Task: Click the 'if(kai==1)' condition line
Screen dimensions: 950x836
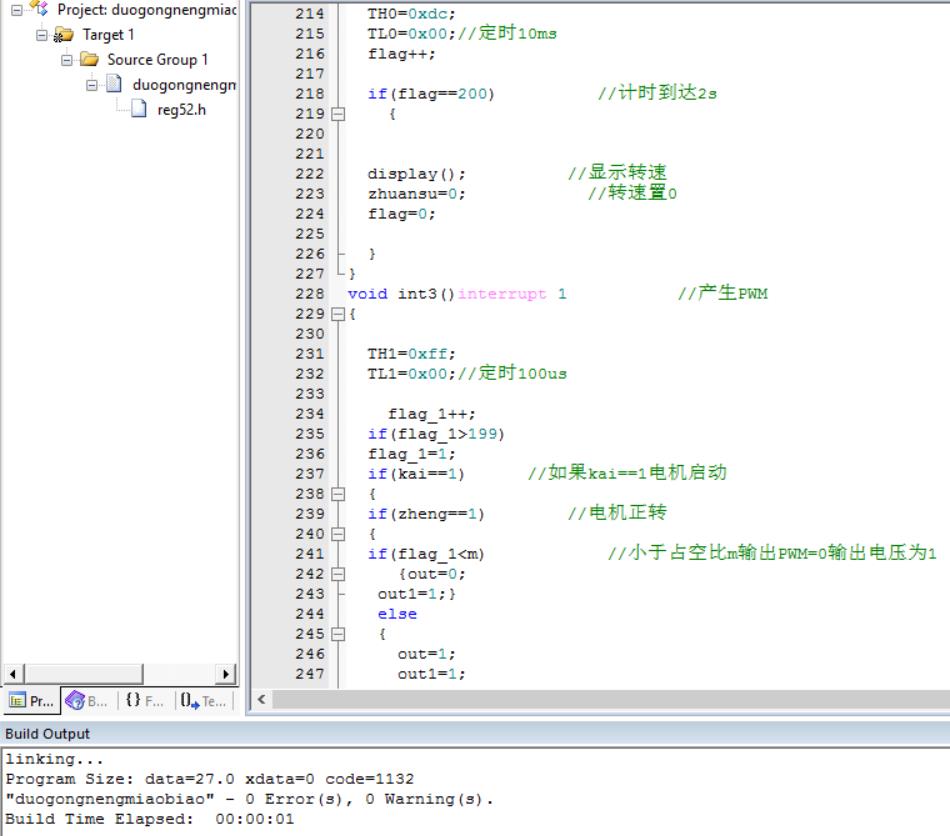Action: (416, 474)
